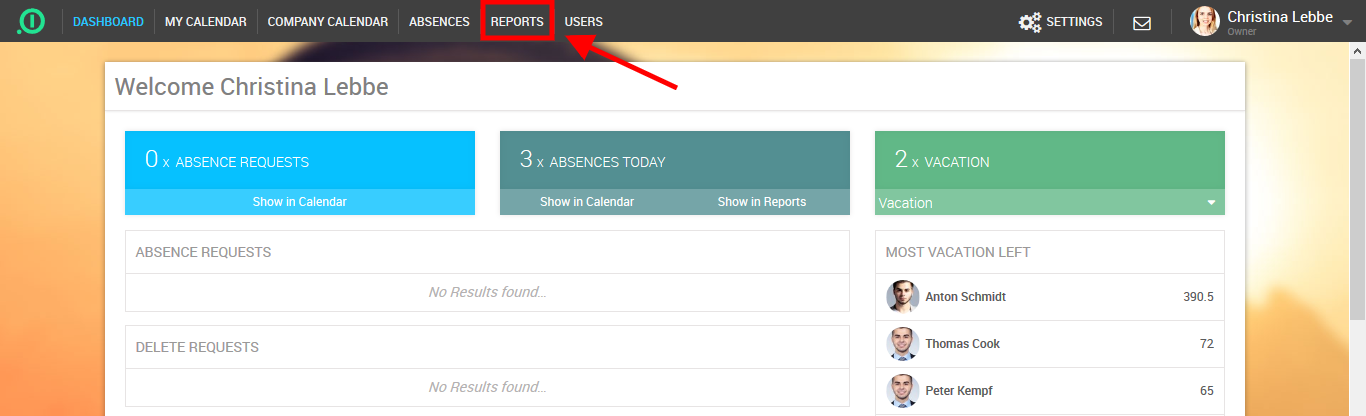Viewport: 1366px width, 416px height.
Task: Show absence requests in calendar
Action: [x=299, y=202]
